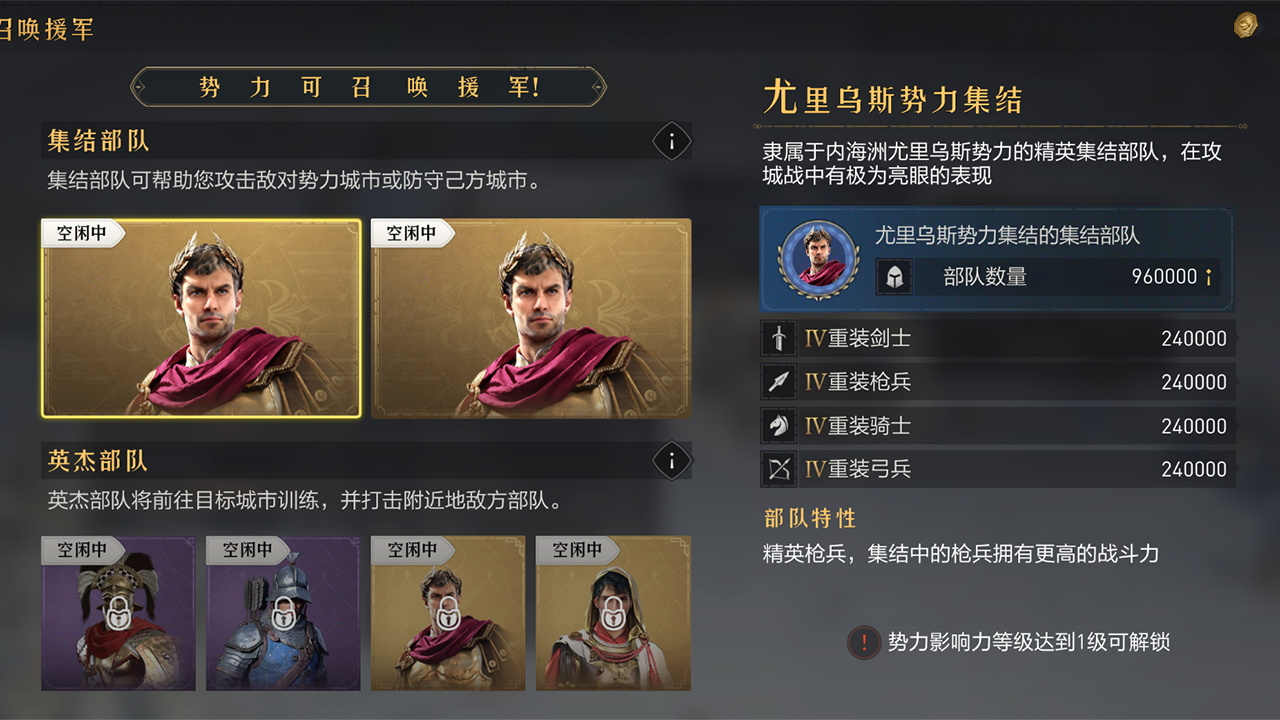Click the gold coin icon at top right
This screenshot has width=1280, height=720.
pos(1246,26)
